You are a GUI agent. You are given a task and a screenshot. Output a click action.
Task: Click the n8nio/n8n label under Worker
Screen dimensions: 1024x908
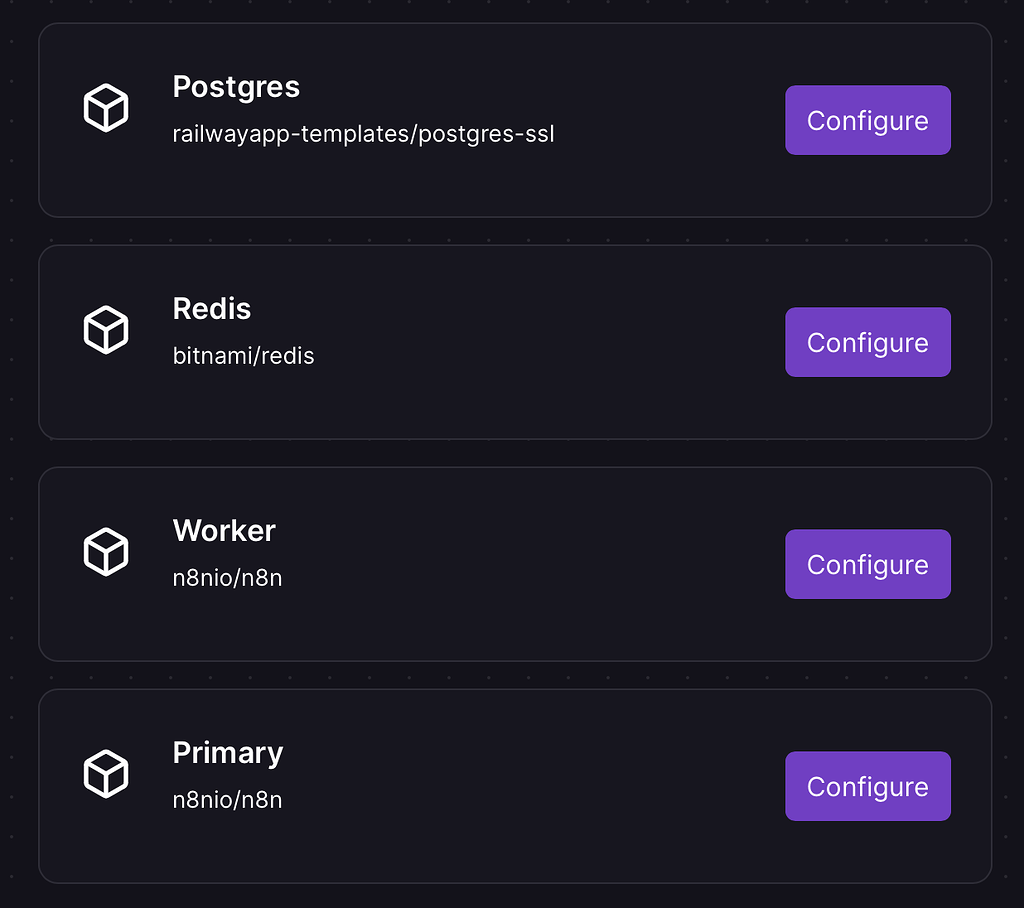(x=228, y=578)
